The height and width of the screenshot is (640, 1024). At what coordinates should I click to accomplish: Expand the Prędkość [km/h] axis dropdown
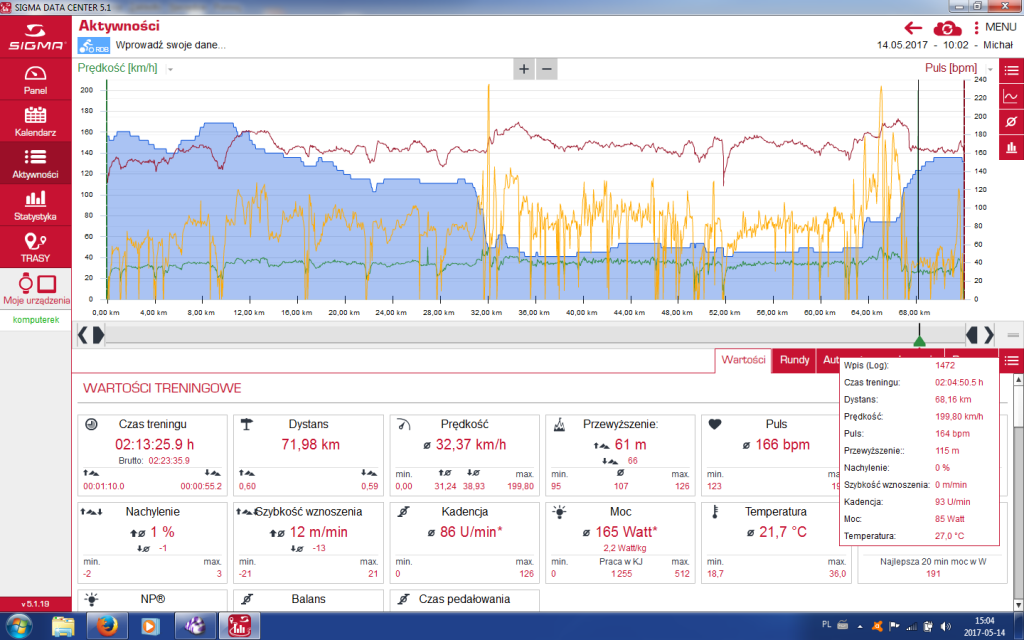click(x=171, y=69)
